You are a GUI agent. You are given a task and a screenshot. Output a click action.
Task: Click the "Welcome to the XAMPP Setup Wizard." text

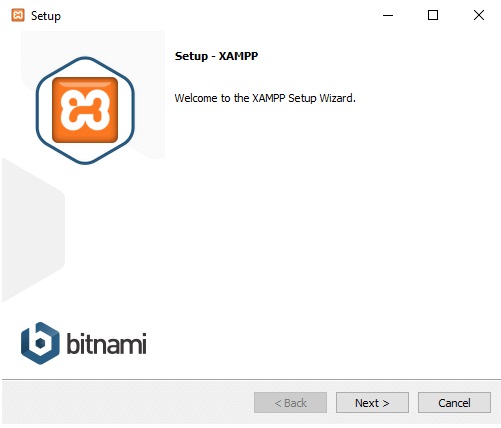[x=265, y=98]
